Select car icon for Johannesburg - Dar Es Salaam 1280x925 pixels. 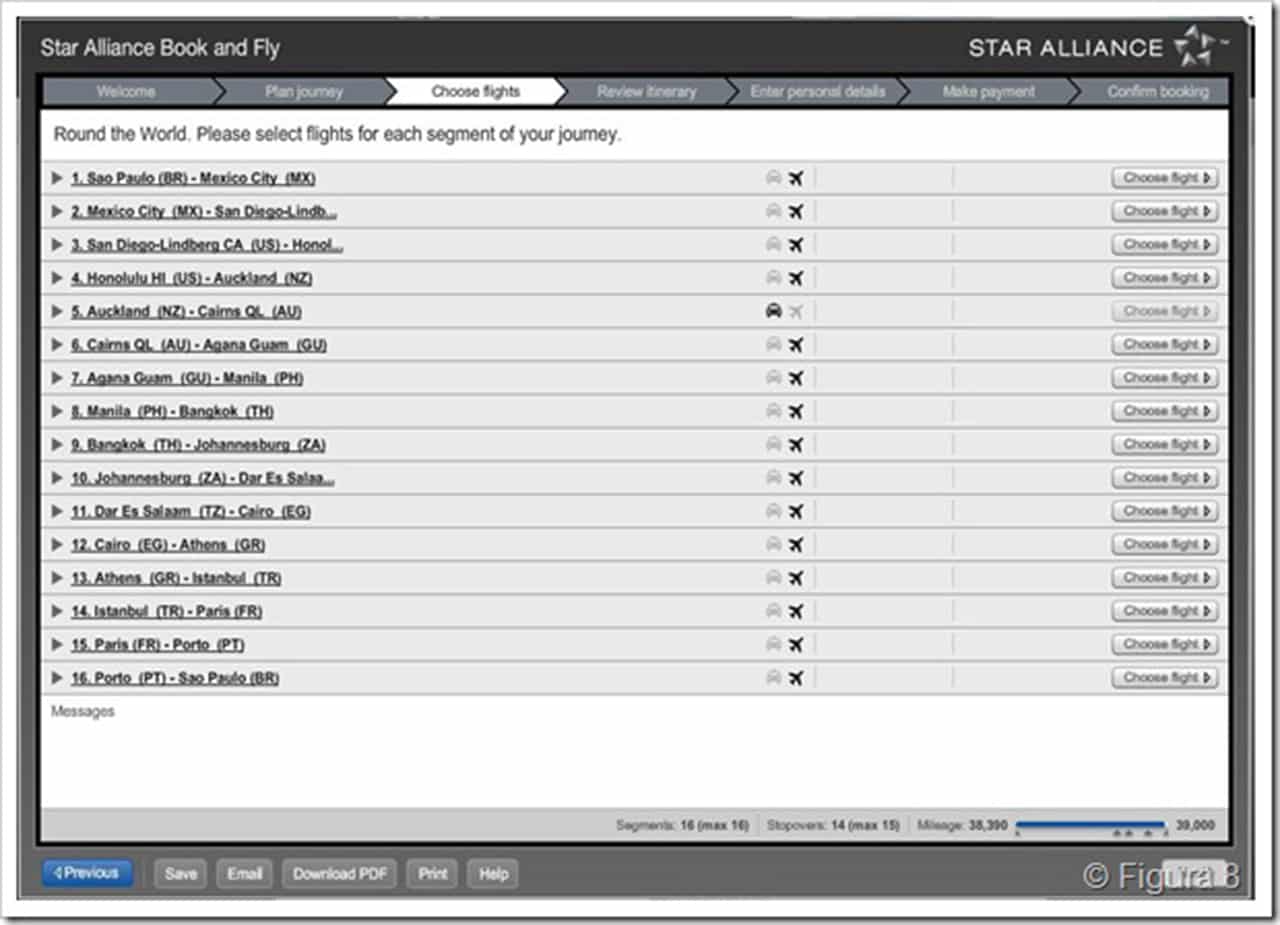pos(773,478)
